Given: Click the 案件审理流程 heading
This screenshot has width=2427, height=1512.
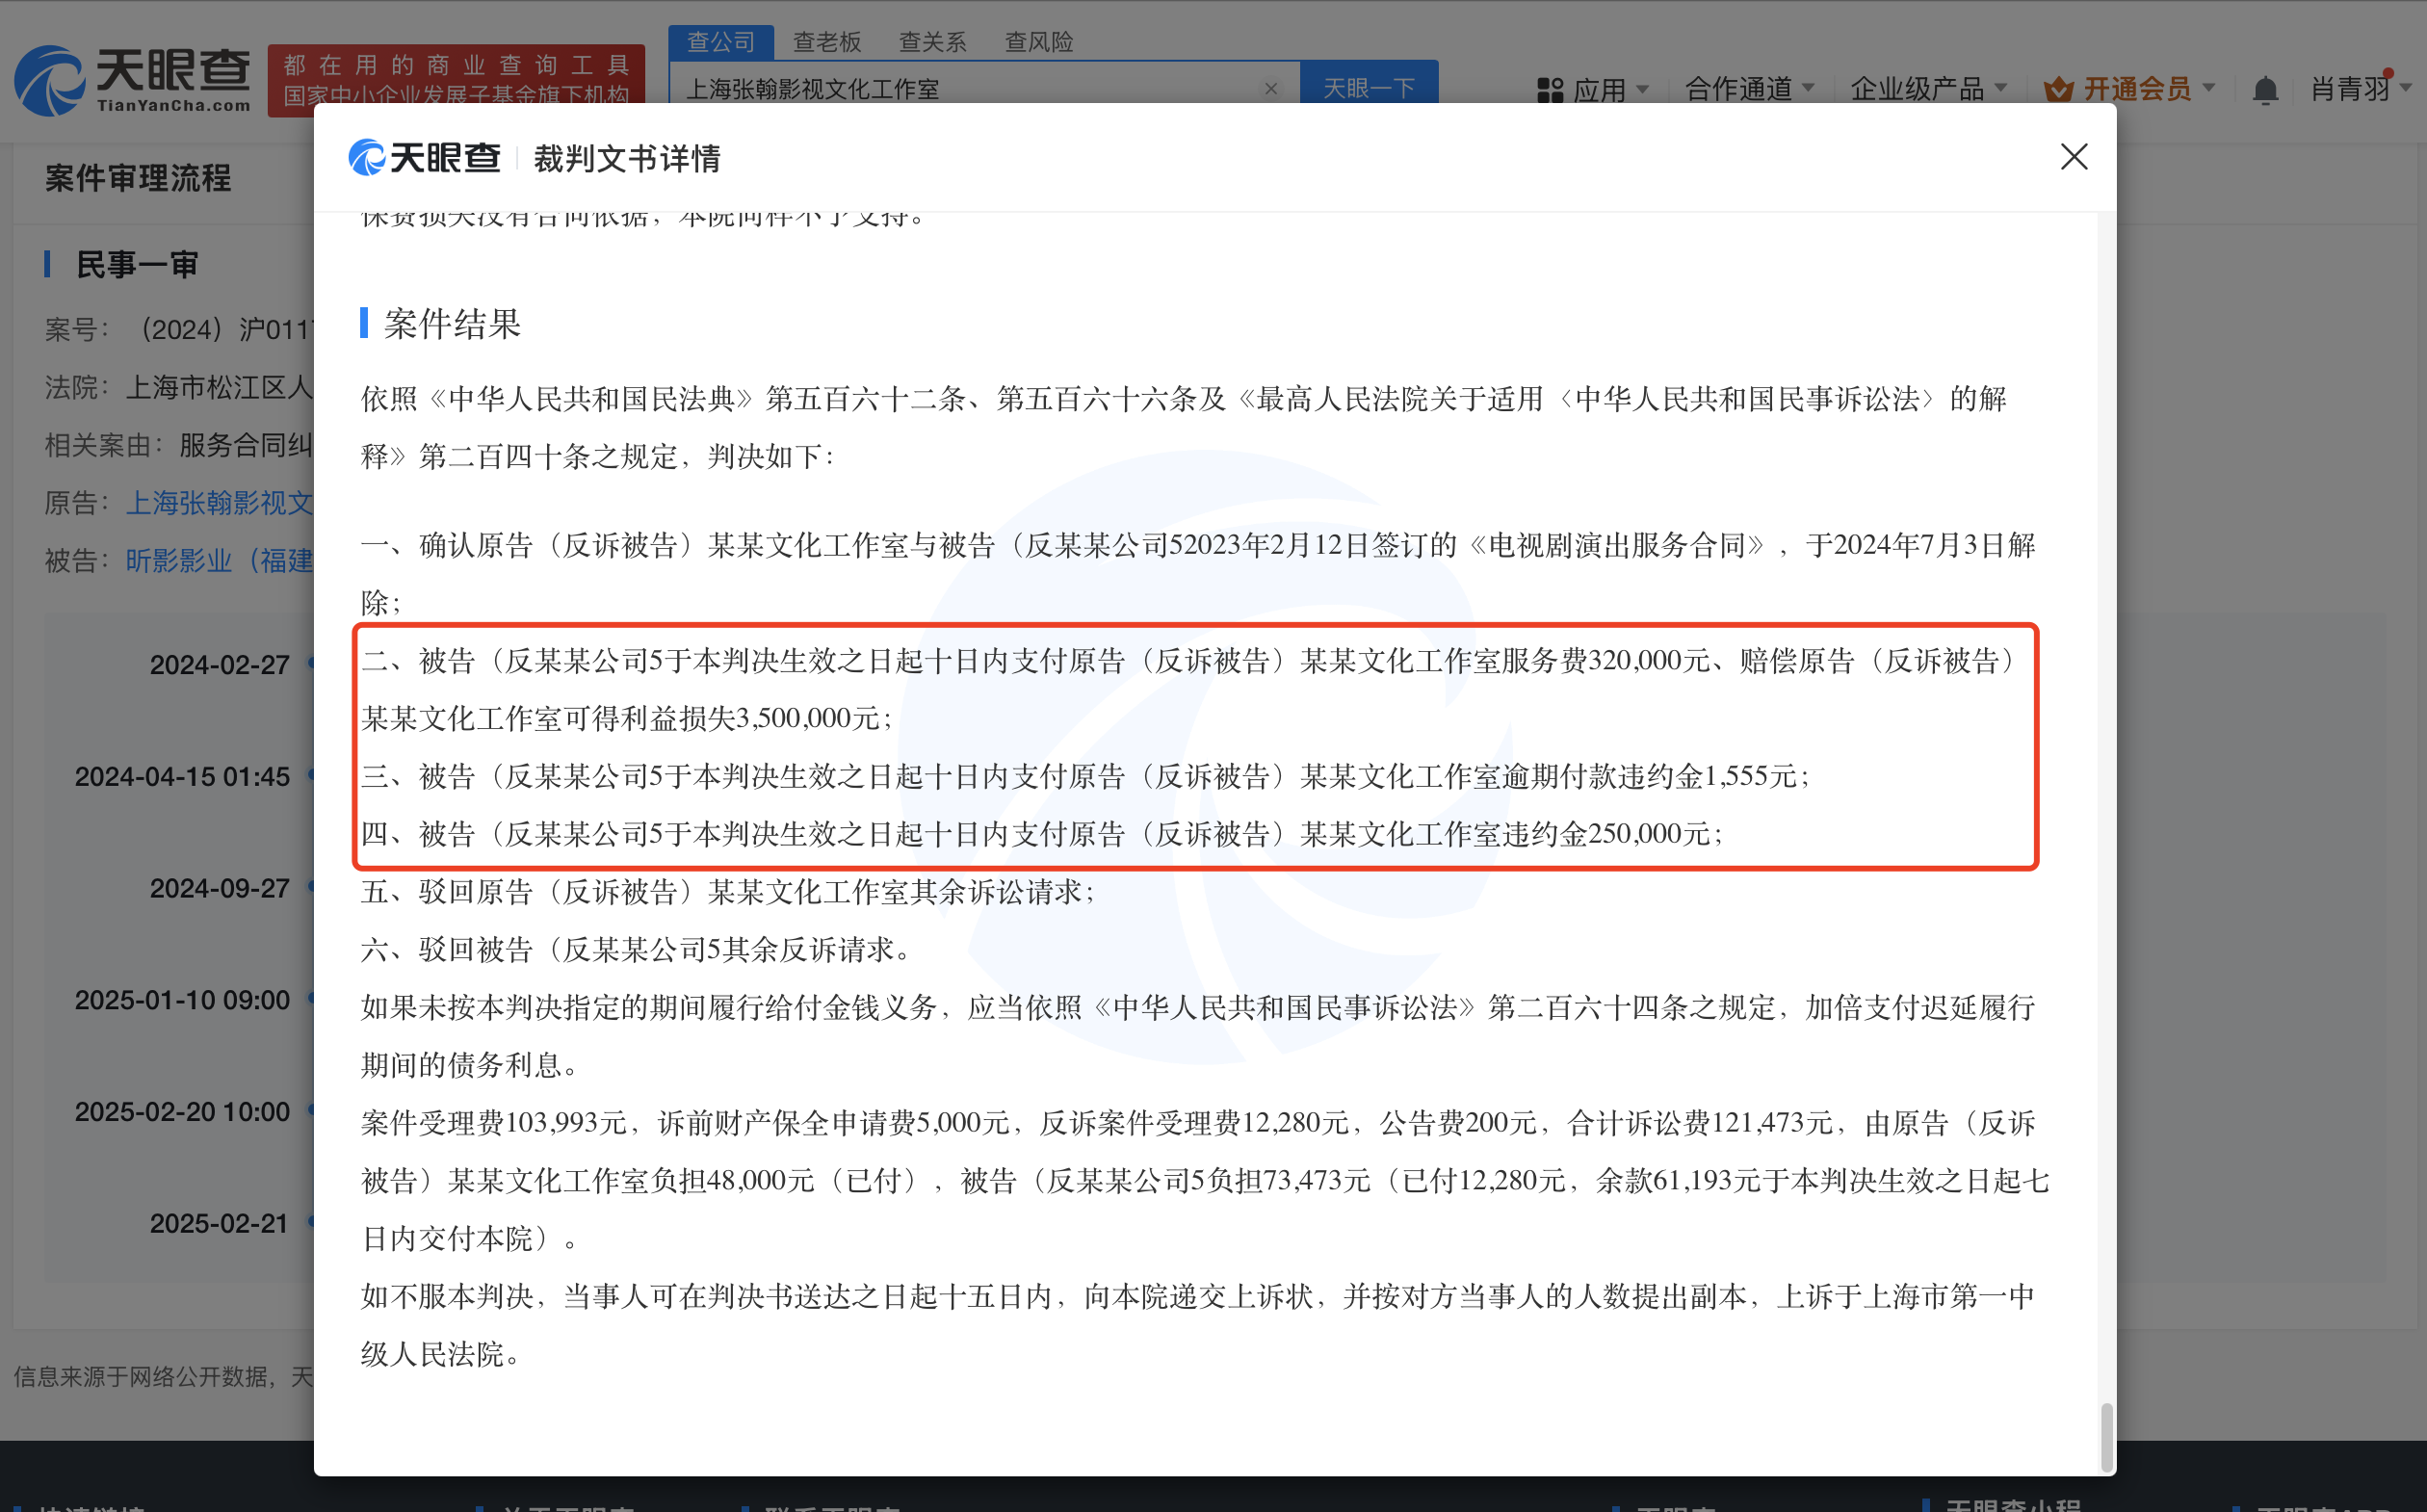Looking at the screenshot, I should point(138,178).
